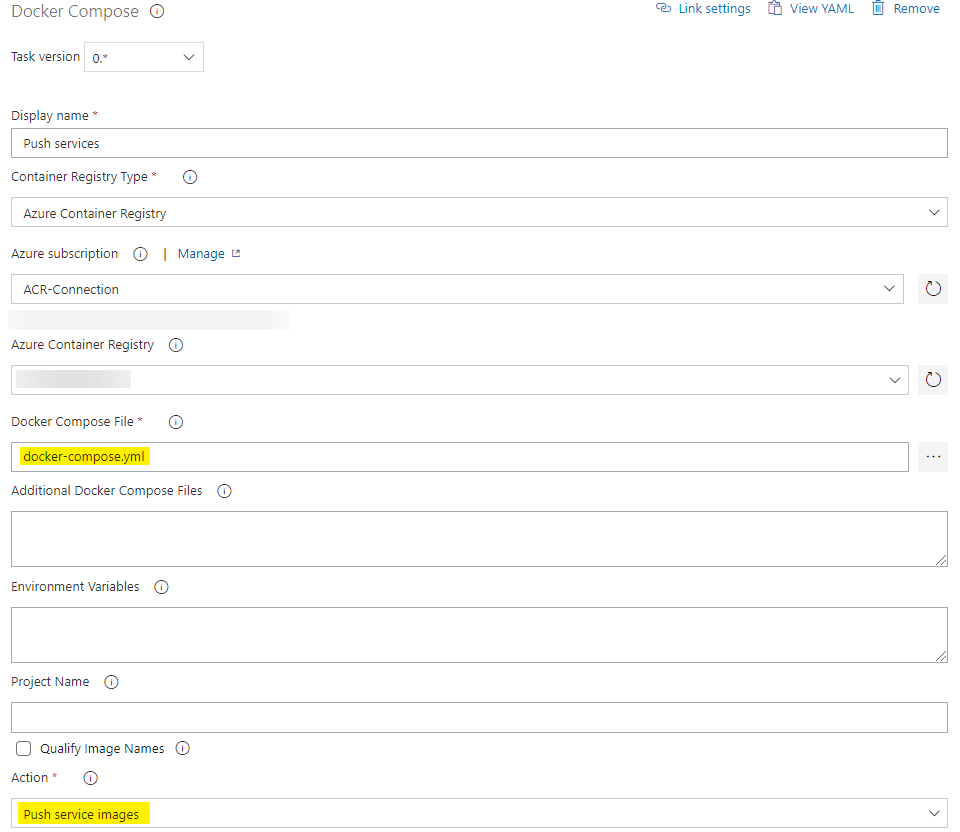The image size is (960, 832).
Task: Click the Docker Compose File label
Action: [x=72, y=422]
